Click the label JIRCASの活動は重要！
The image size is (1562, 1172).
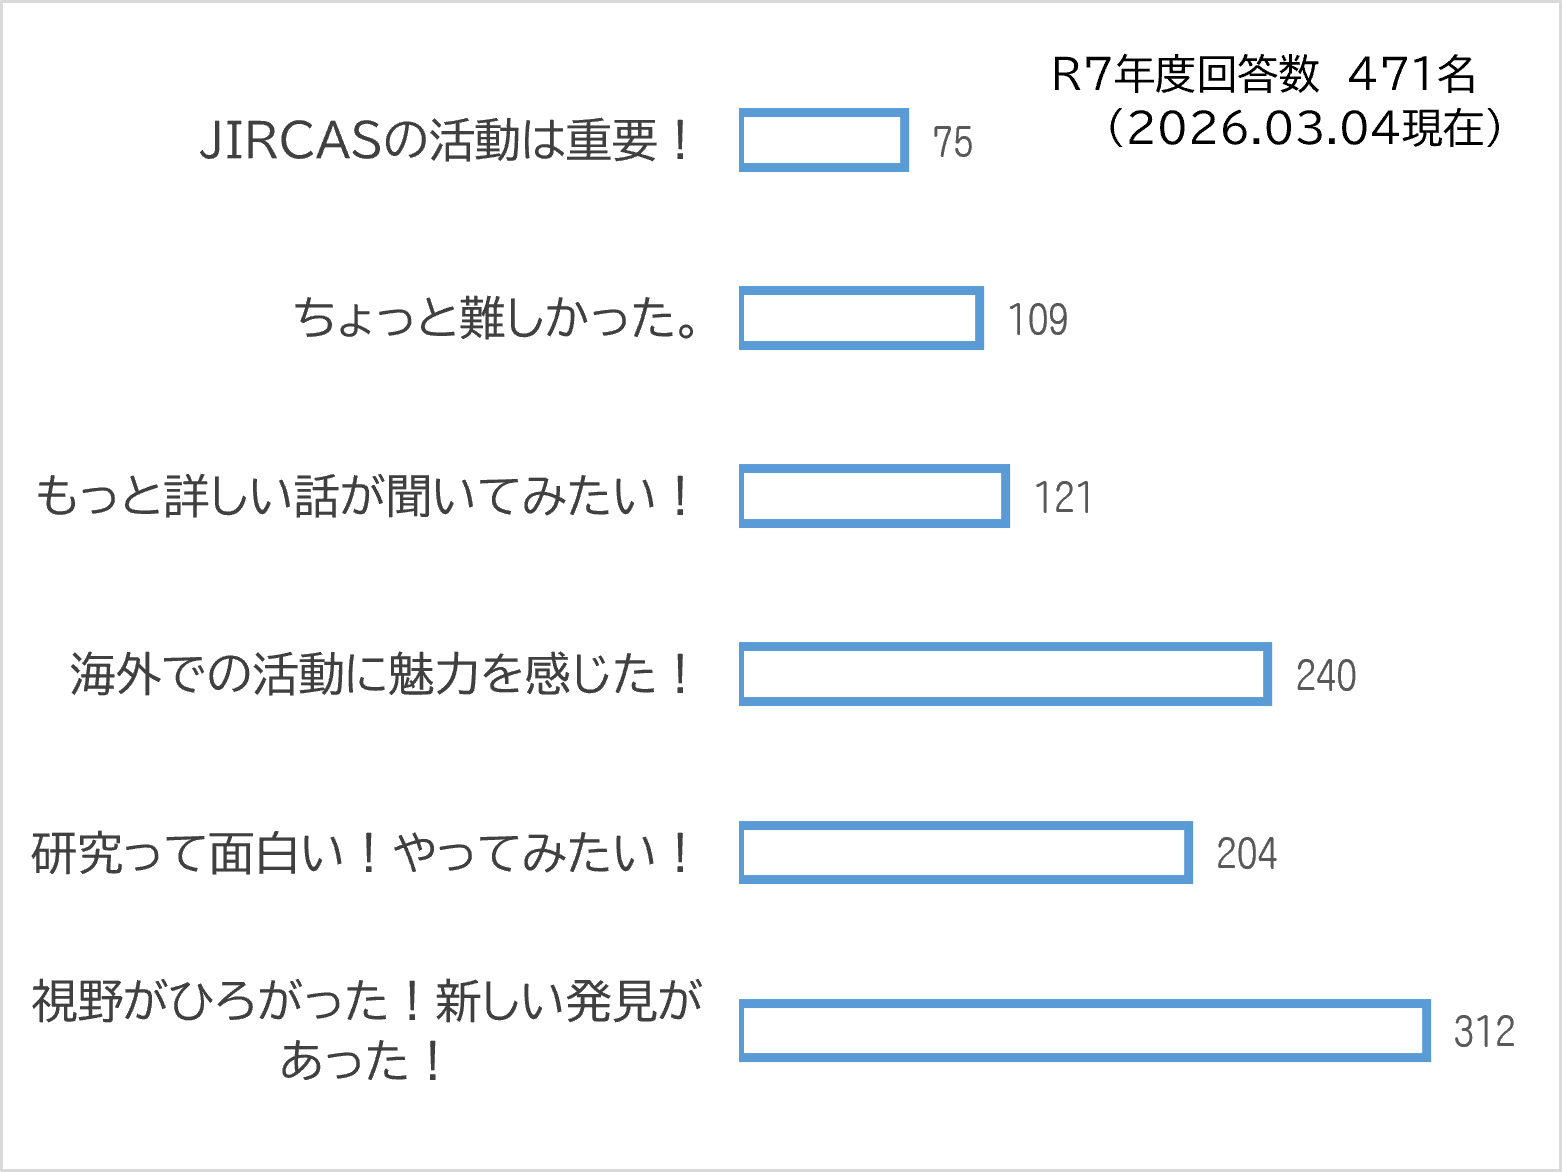(446, 140)
